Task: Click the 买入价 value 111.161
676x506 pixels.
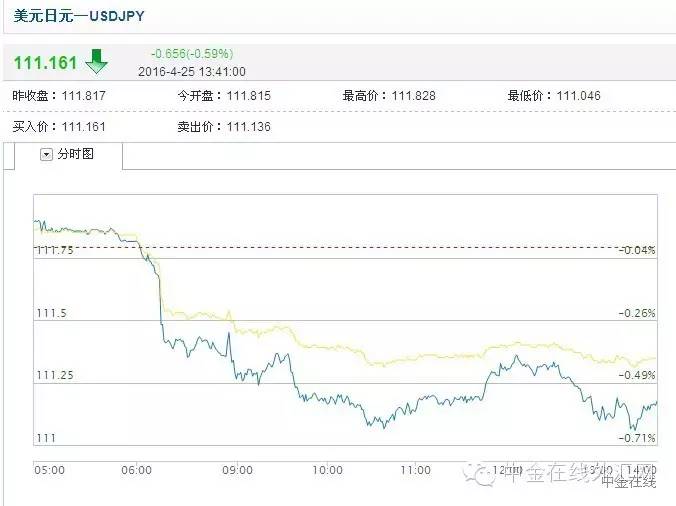Action: (x=83, y=127)
